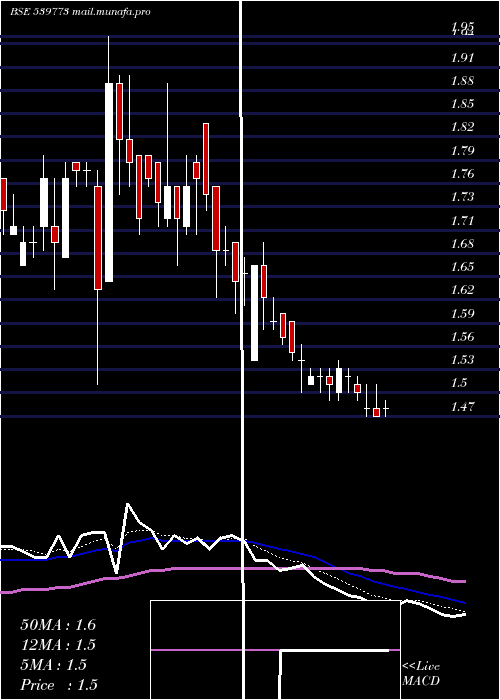Image resolution: width=500 pixels, height=700 pixels.
Task: Click the 1.47 price axis label
Action: click(x=461, y=407)
